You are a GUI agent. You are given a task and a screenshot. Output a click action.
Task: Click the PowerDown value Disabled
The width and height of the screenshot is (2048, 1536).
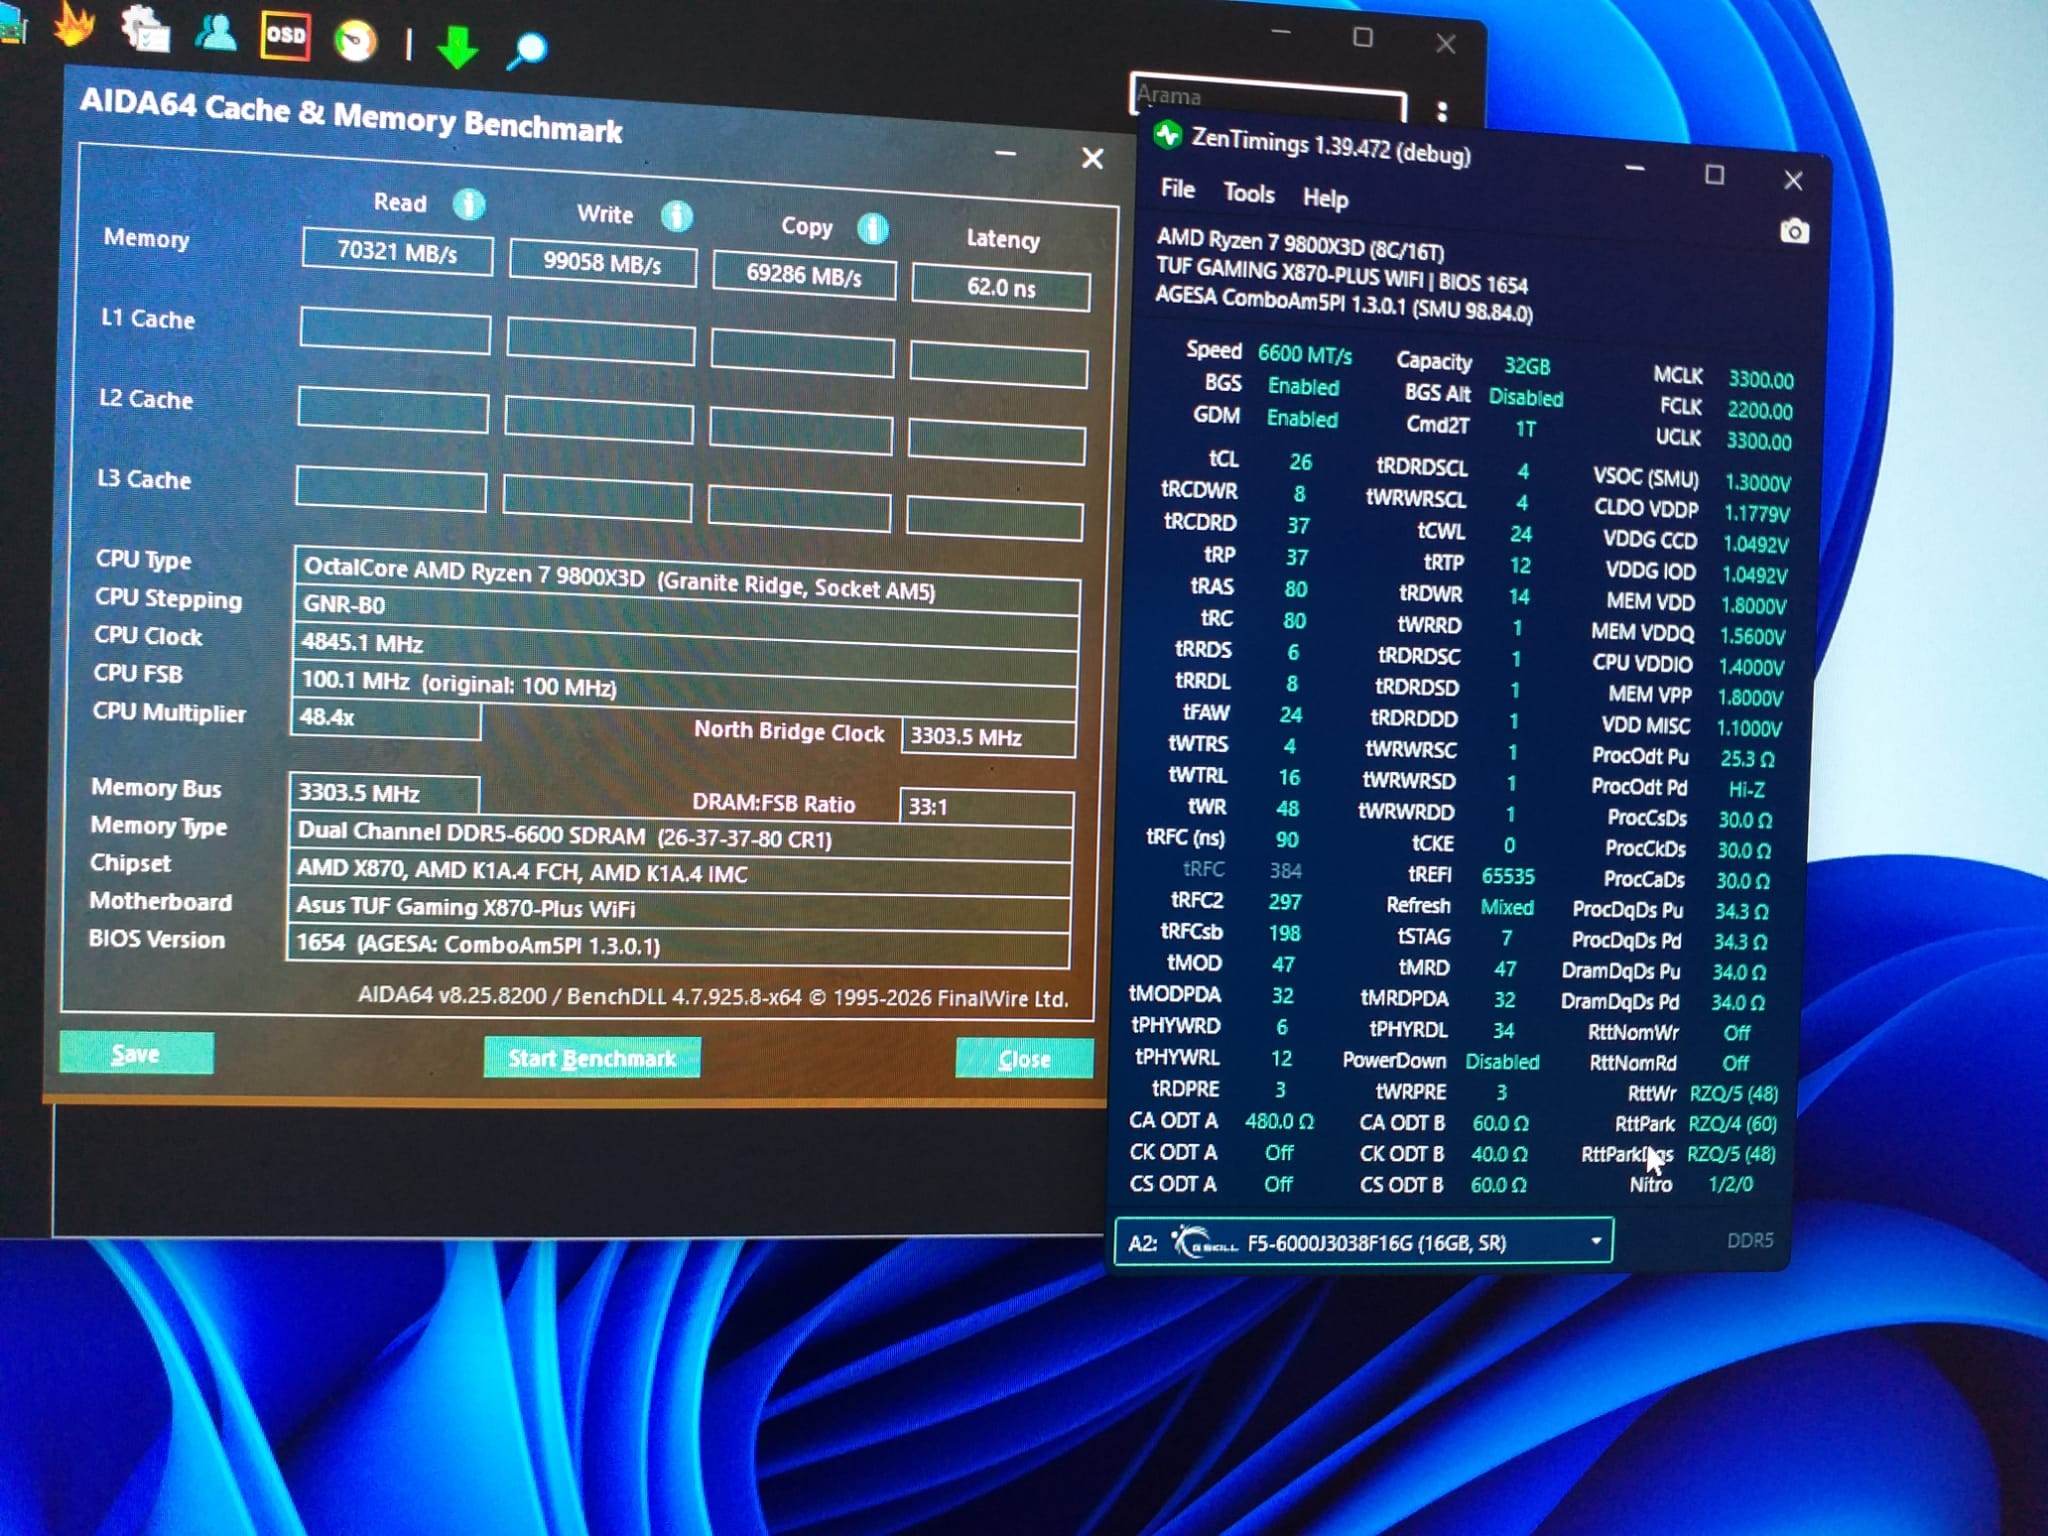coord(1502,1062)
